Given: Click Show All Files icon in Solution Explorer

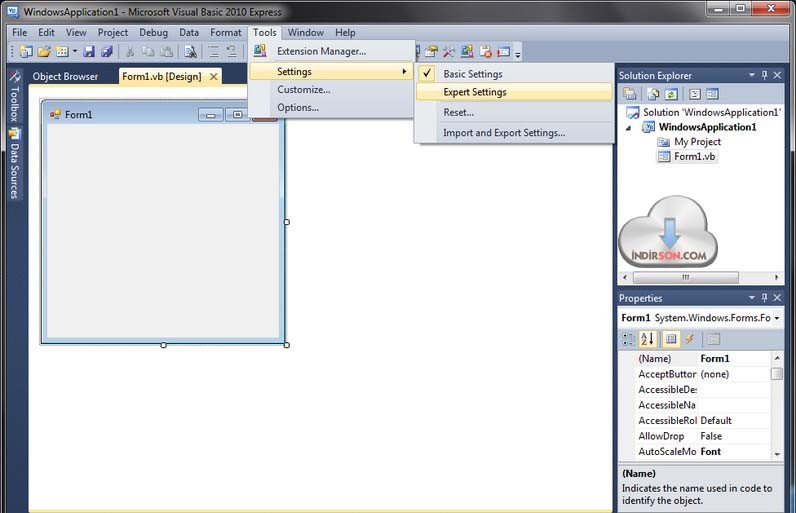Looking at the screenshot, I should (653, 94).
